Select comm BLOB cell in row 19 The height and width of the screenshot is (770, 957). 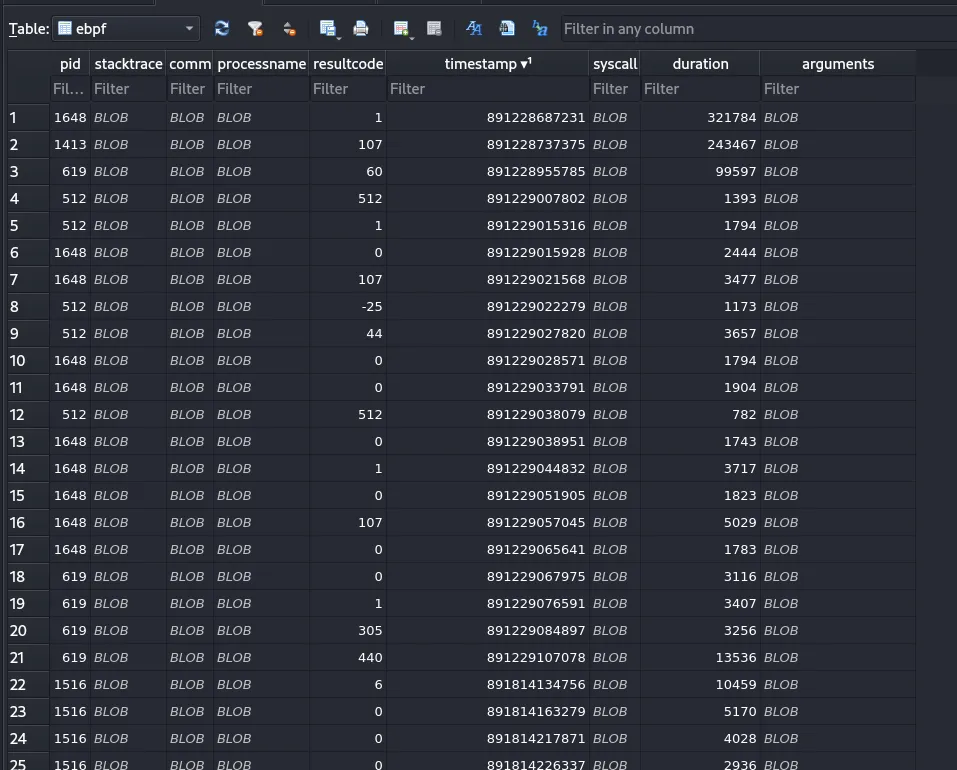[x=190, y=603]
